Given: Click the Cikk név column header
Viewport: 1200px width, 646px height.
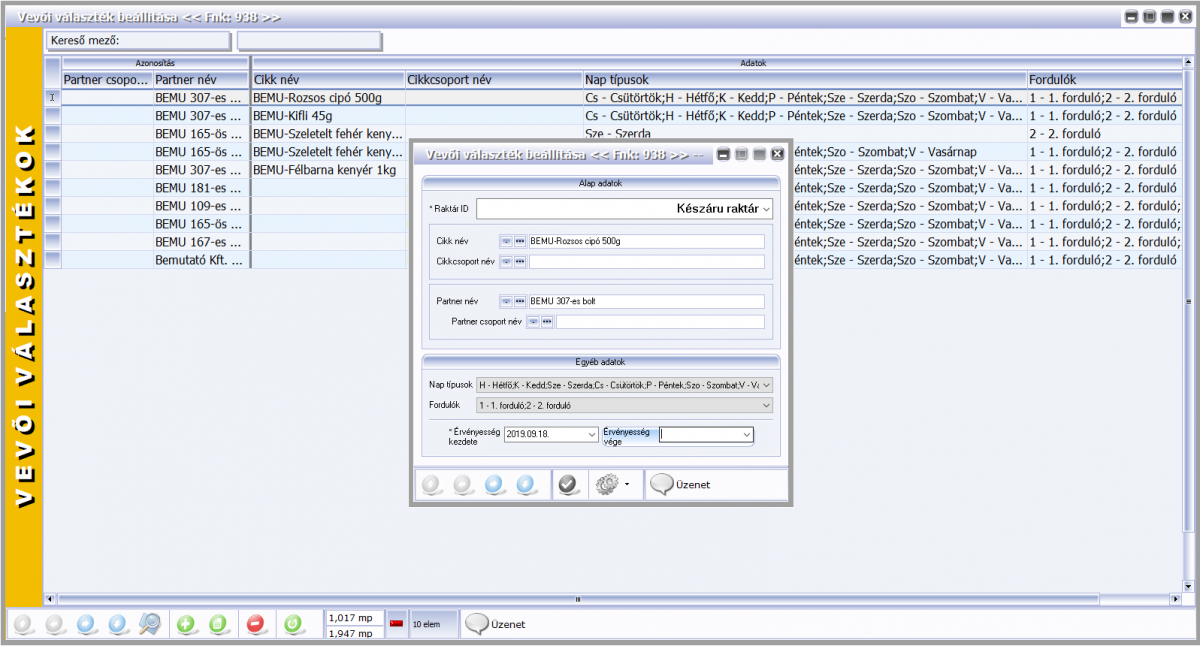Looking at the screenshot, I should [327, 80].
